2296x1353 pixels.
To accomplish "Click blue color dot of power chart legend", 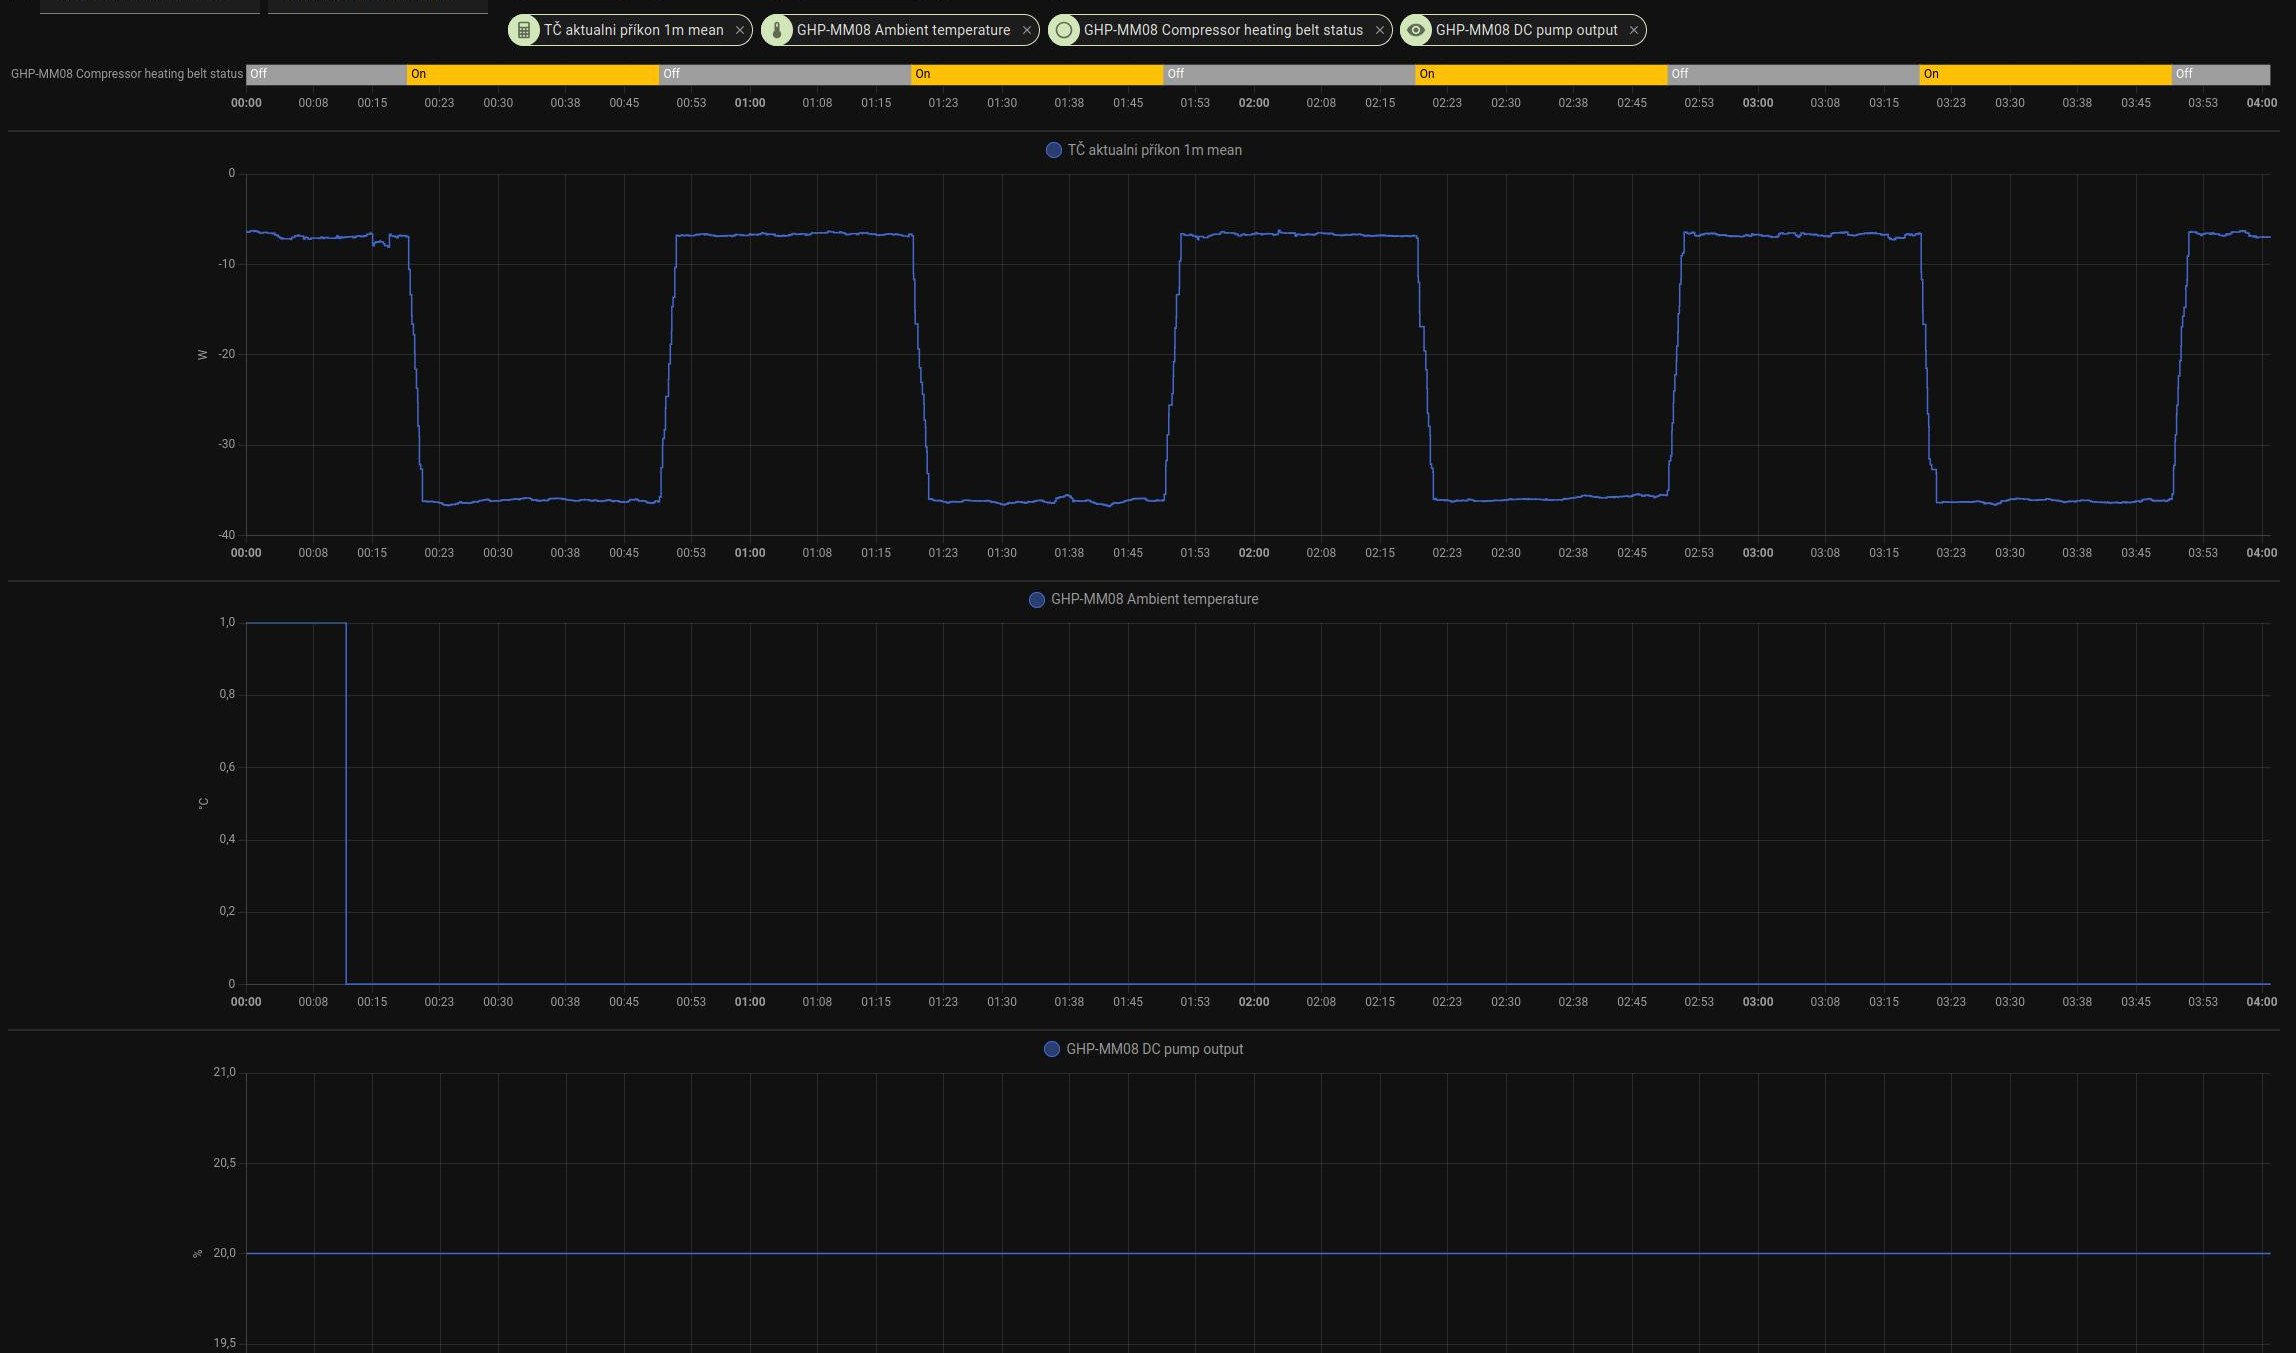I will tap(1053, 150).
